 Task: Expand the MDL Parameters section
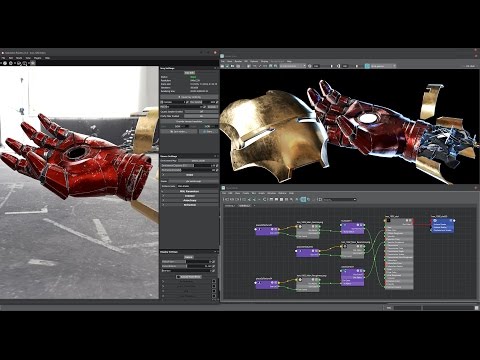[x=189, y=191]
